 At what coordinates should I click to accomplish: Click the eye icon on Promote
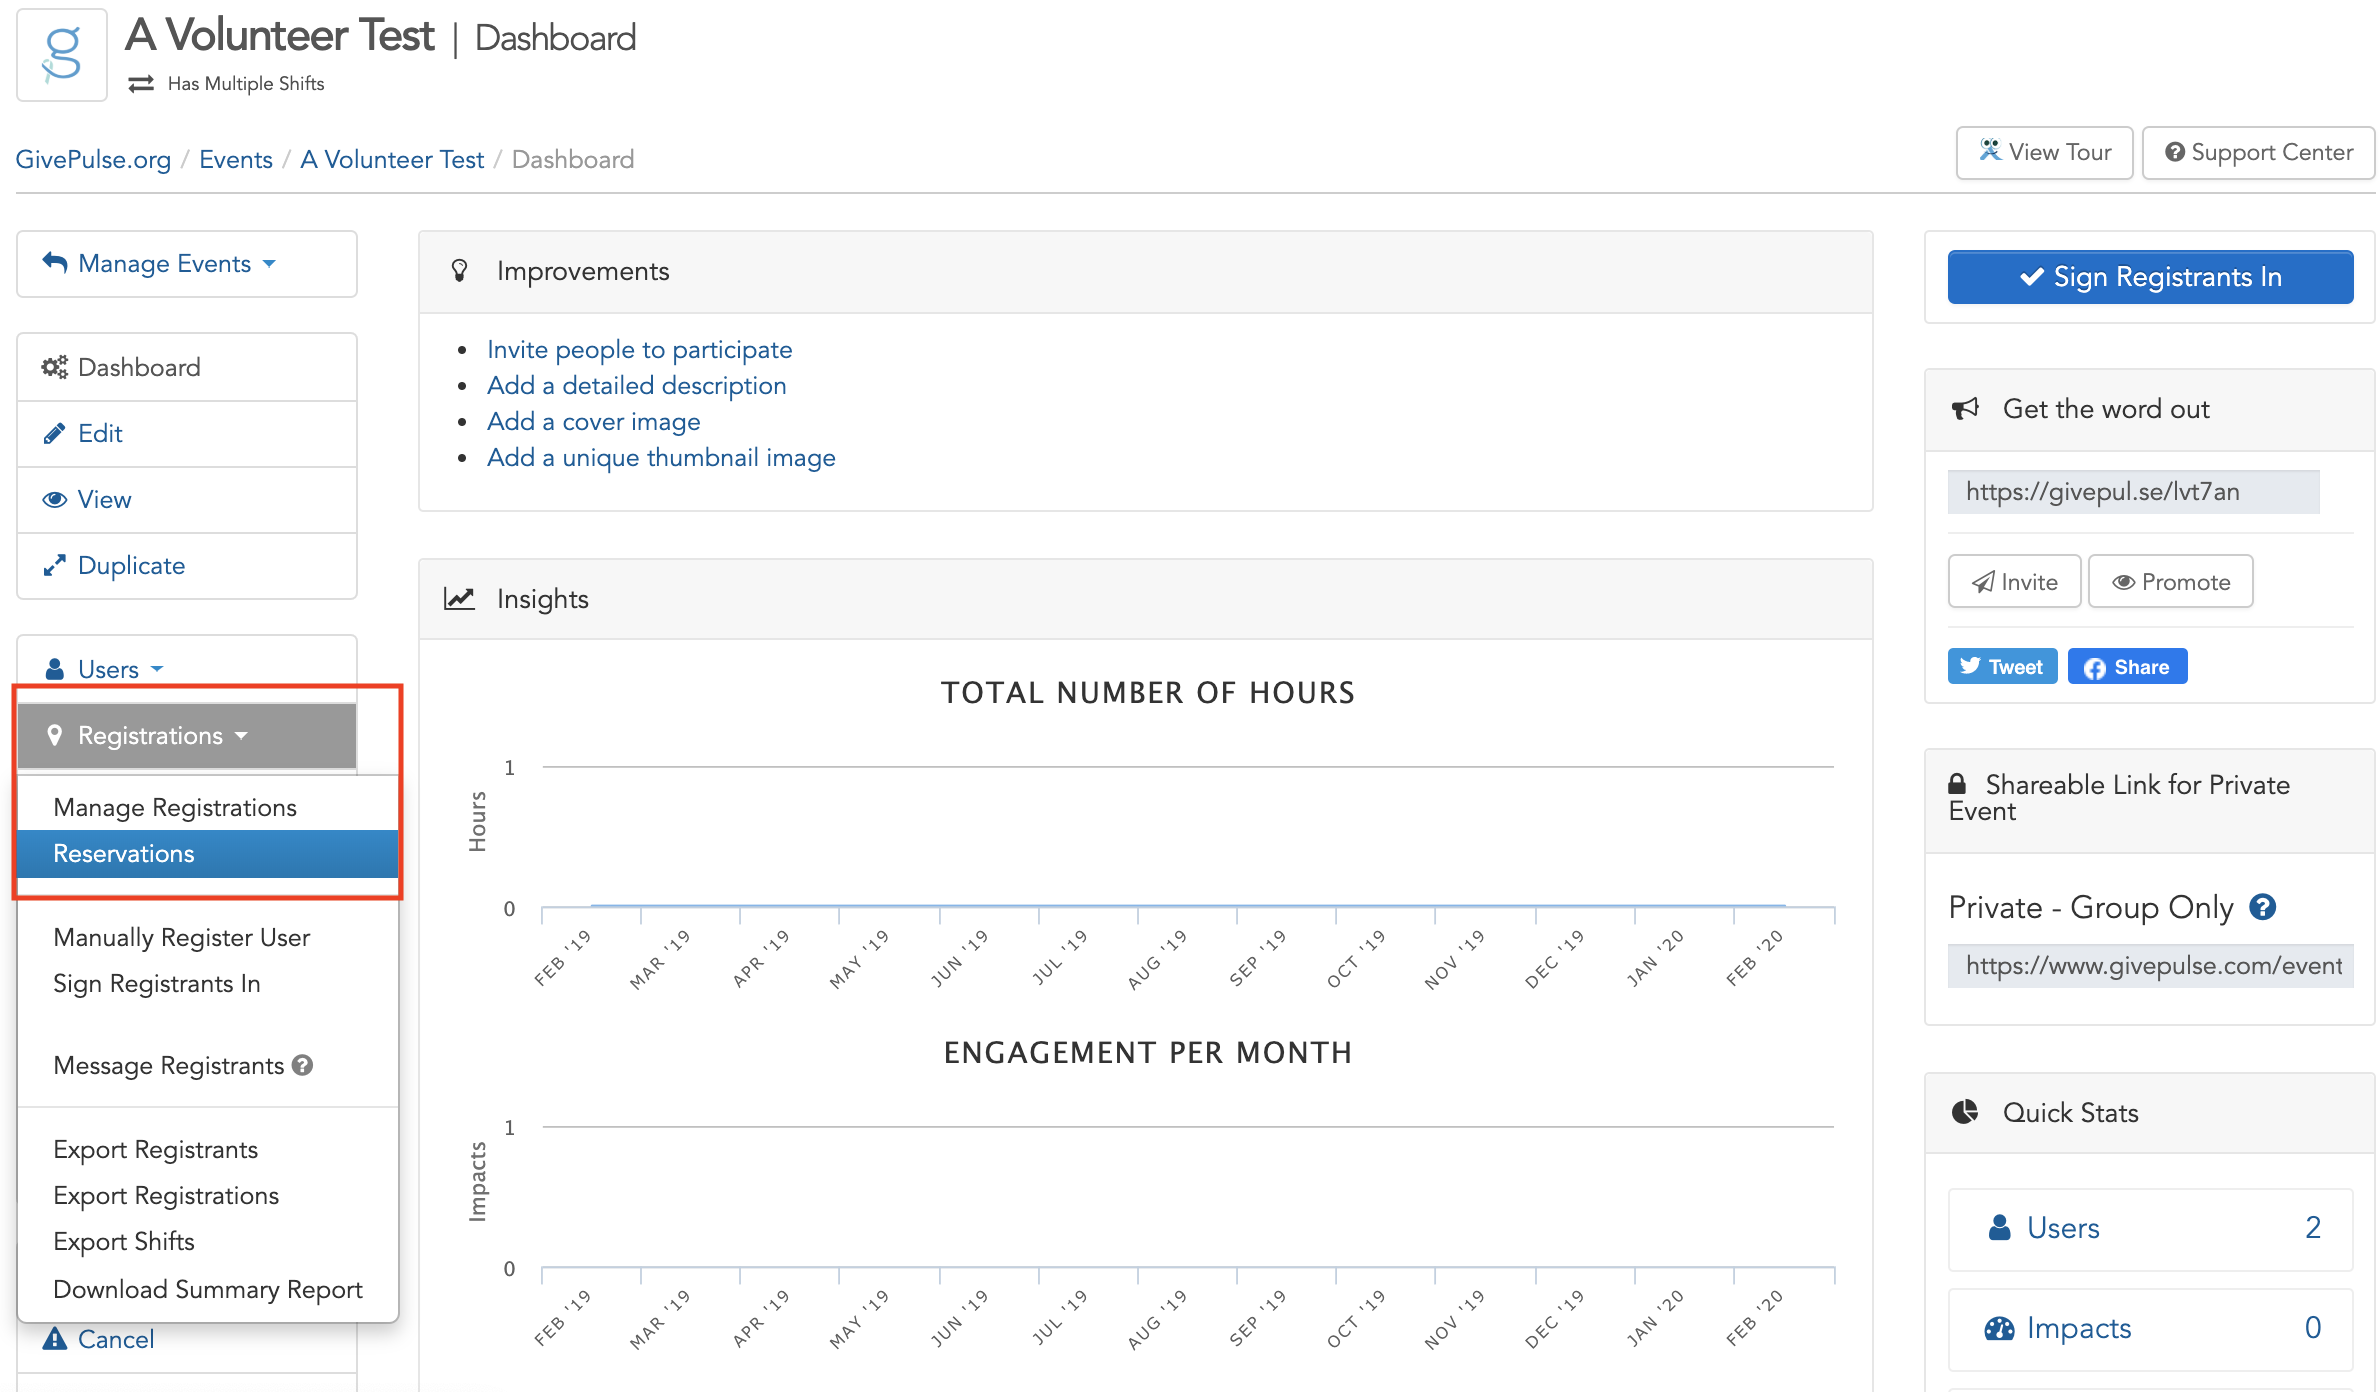coord(2124,582)
